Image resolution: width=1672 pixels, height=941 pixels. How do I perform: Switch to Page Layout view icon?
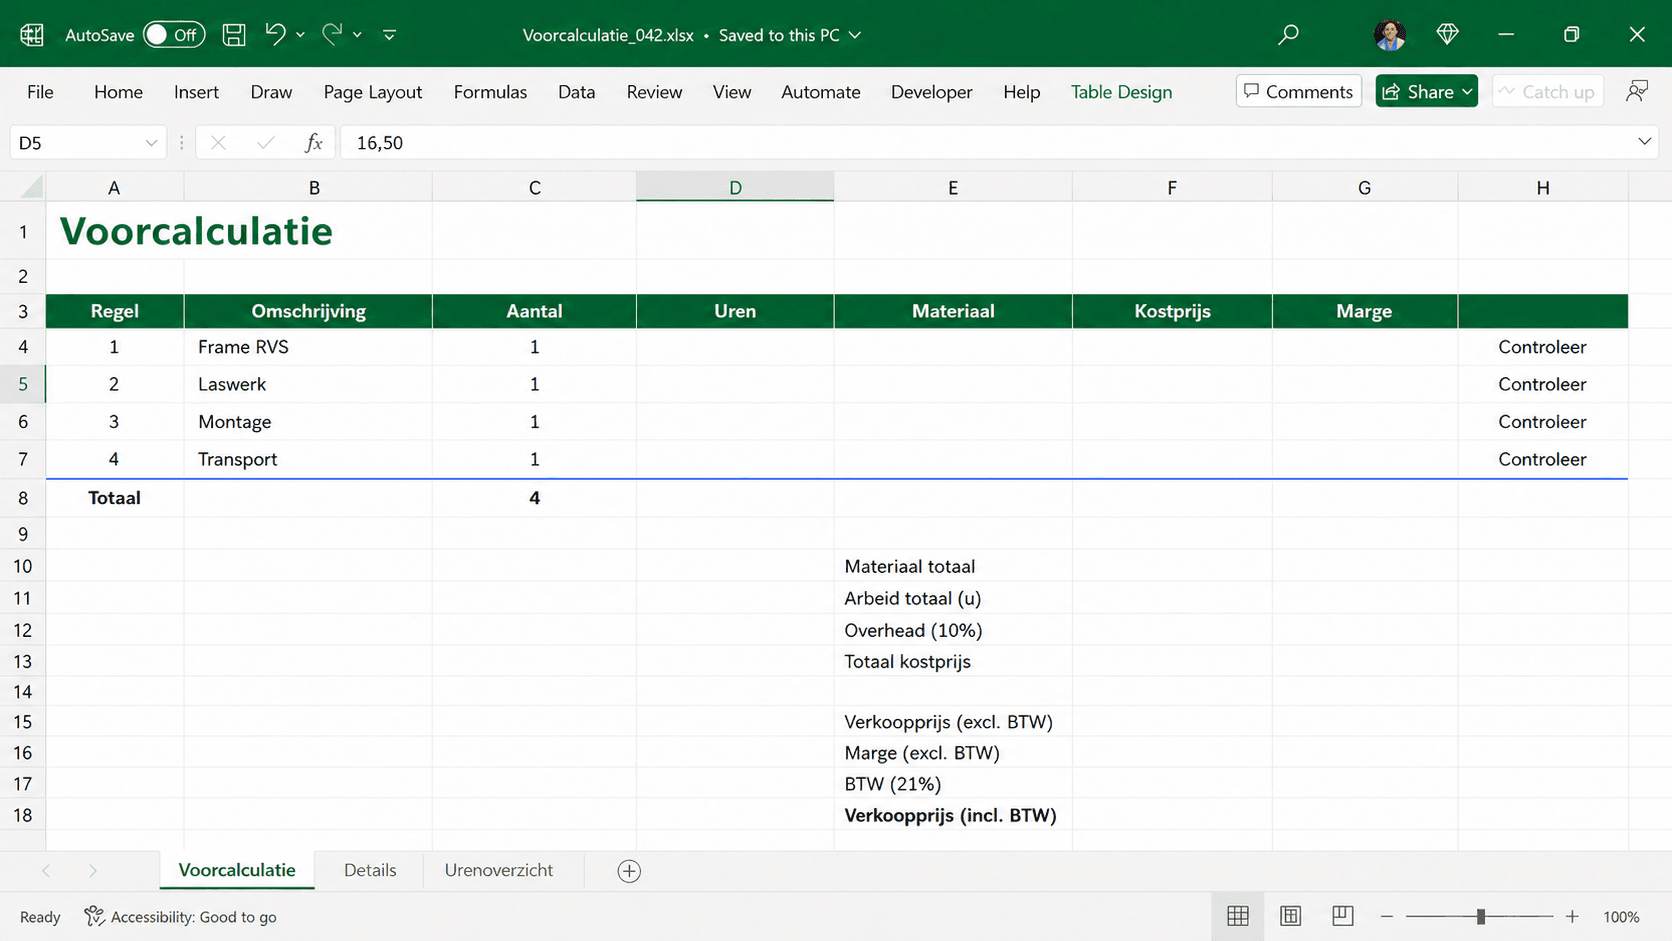[1291, 916]
